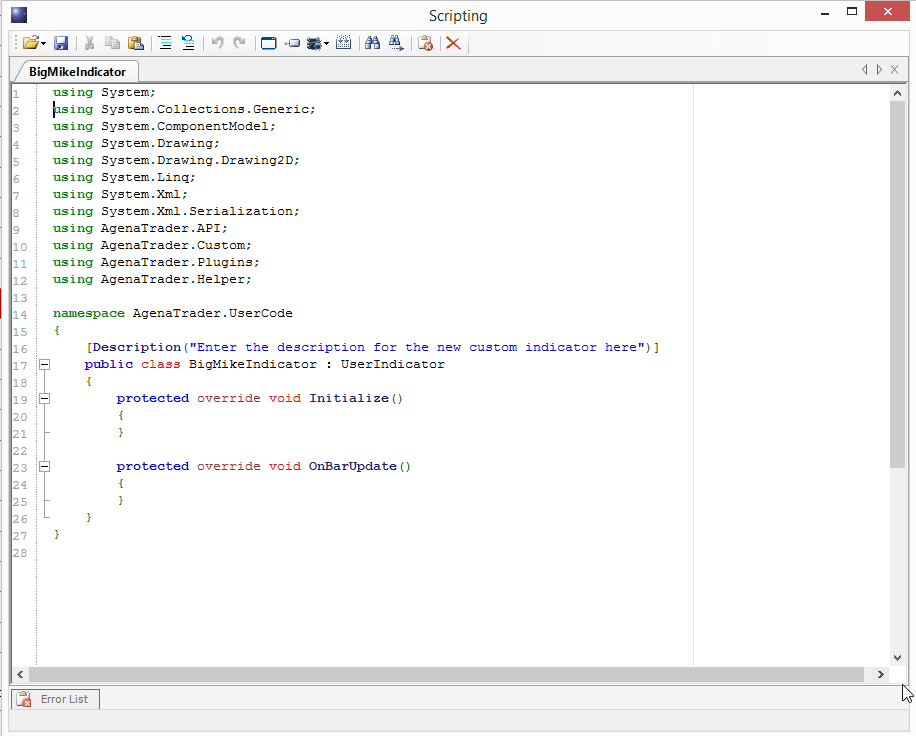Save the script with the floppy disk icon
The height and width of the screenshot is (736, 916).
click(61, 43)
